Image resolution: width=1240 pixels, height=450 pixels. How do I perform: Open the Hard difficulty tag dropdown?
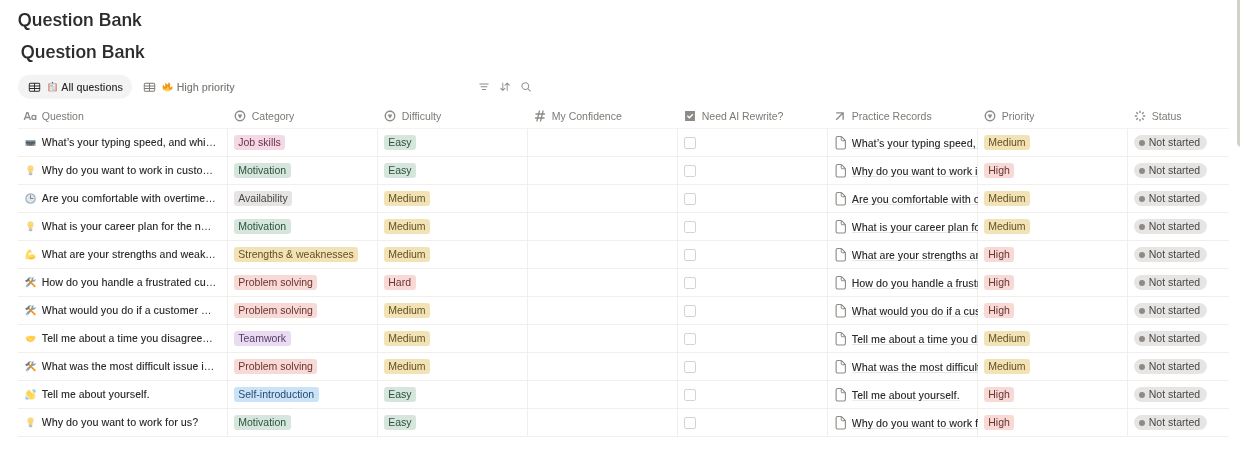[x=400, y=283]
